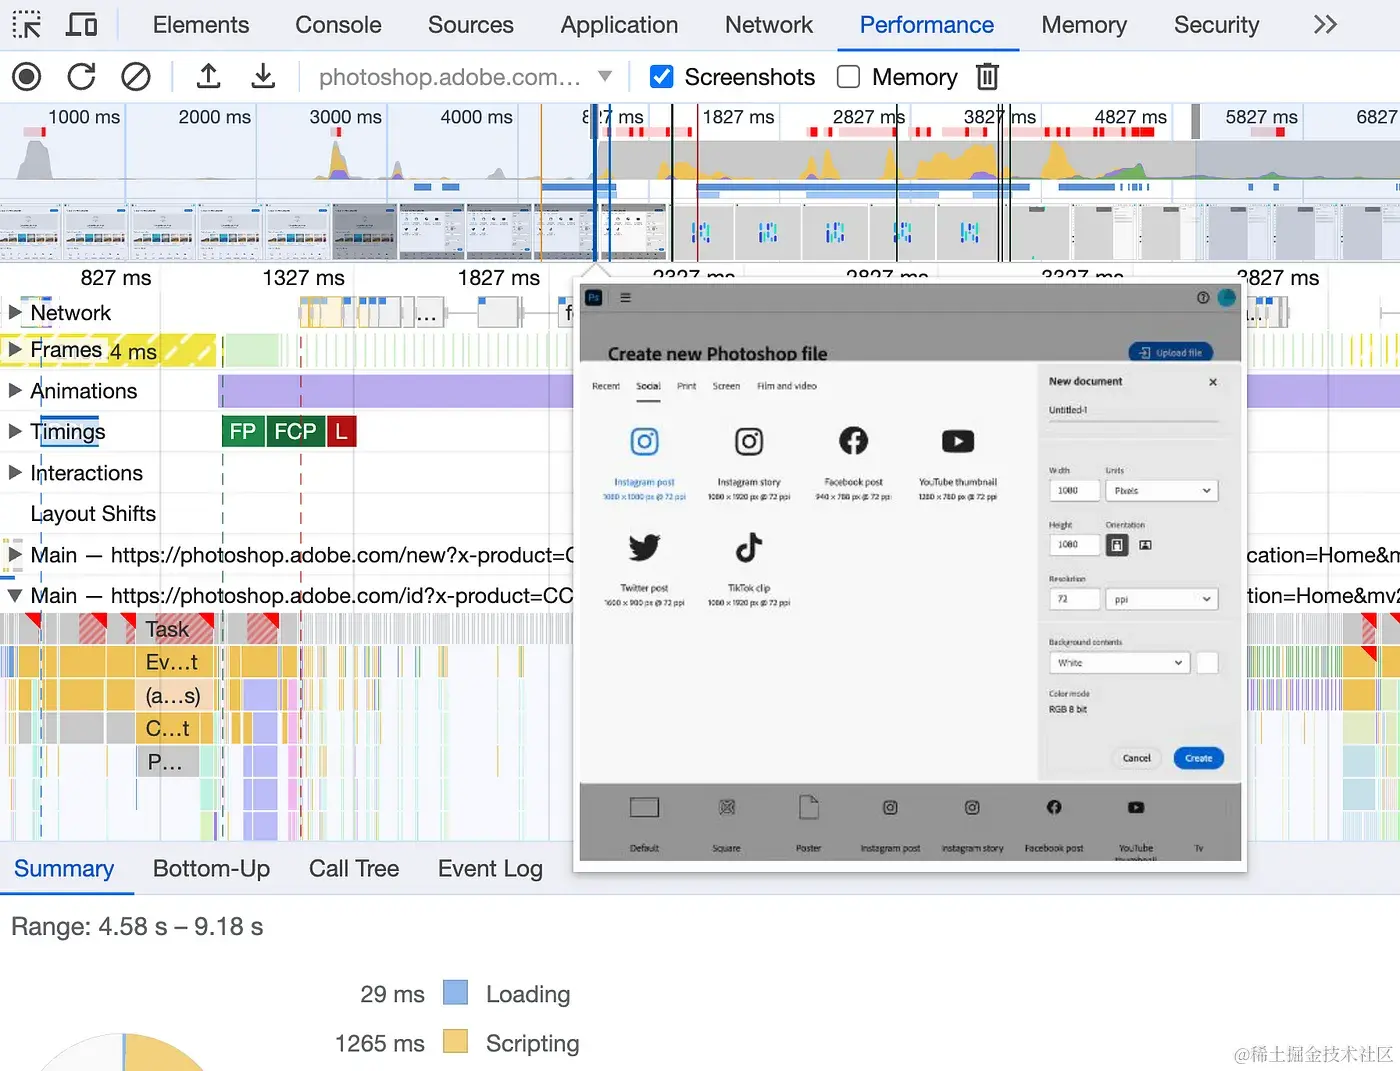The width and height of the screenshot is (1400, 1071).
Task: Save the profile with the download icon
Action: coord(263,76)
